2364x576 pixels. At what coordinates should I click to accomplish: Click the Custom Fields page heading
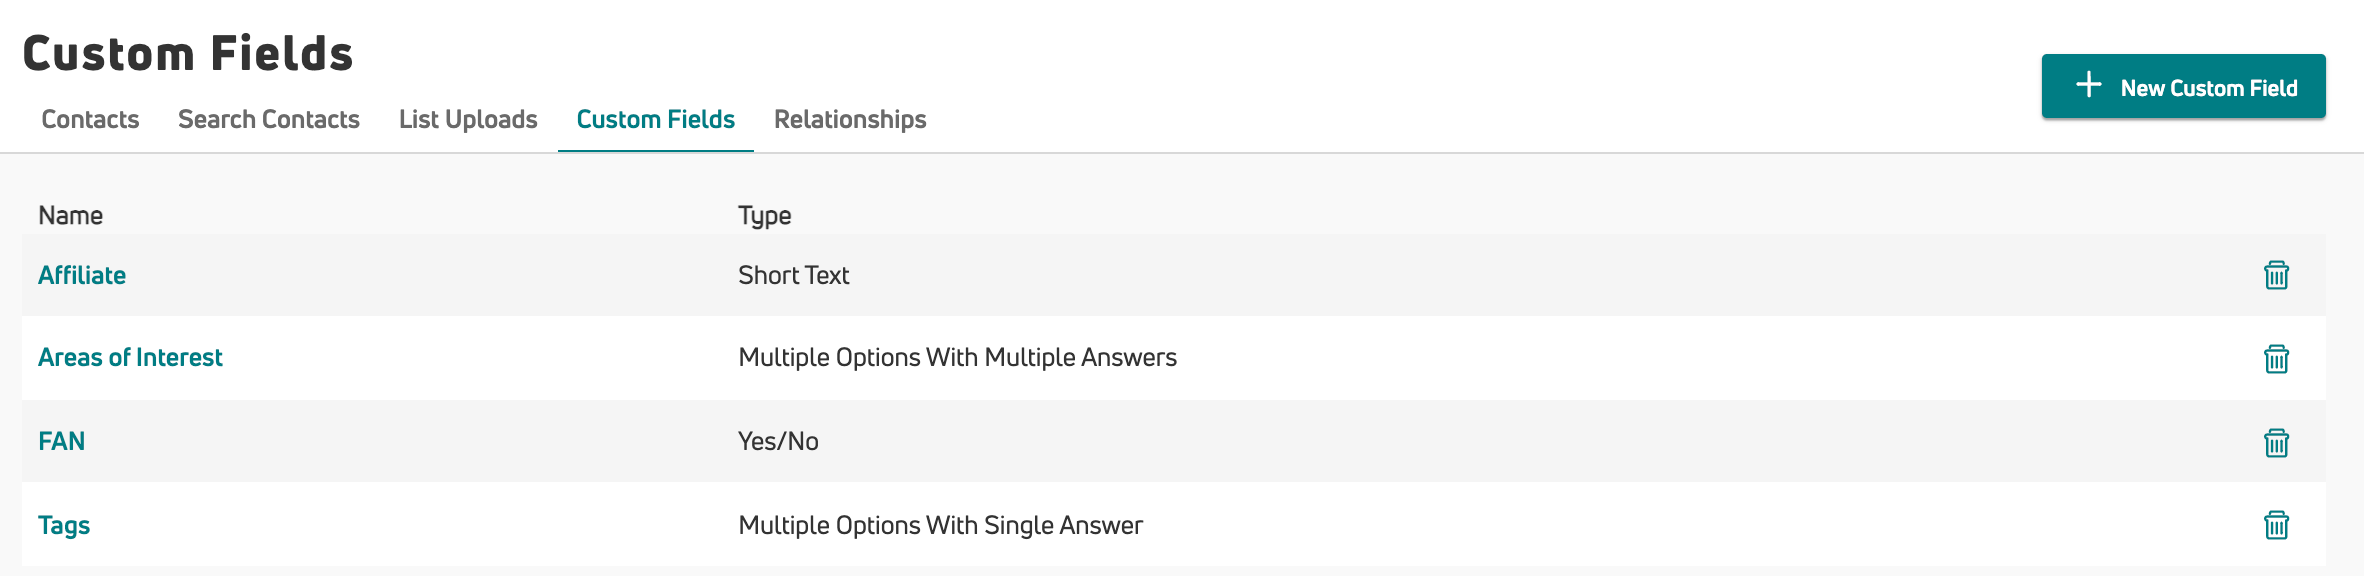tap(188, 54)
